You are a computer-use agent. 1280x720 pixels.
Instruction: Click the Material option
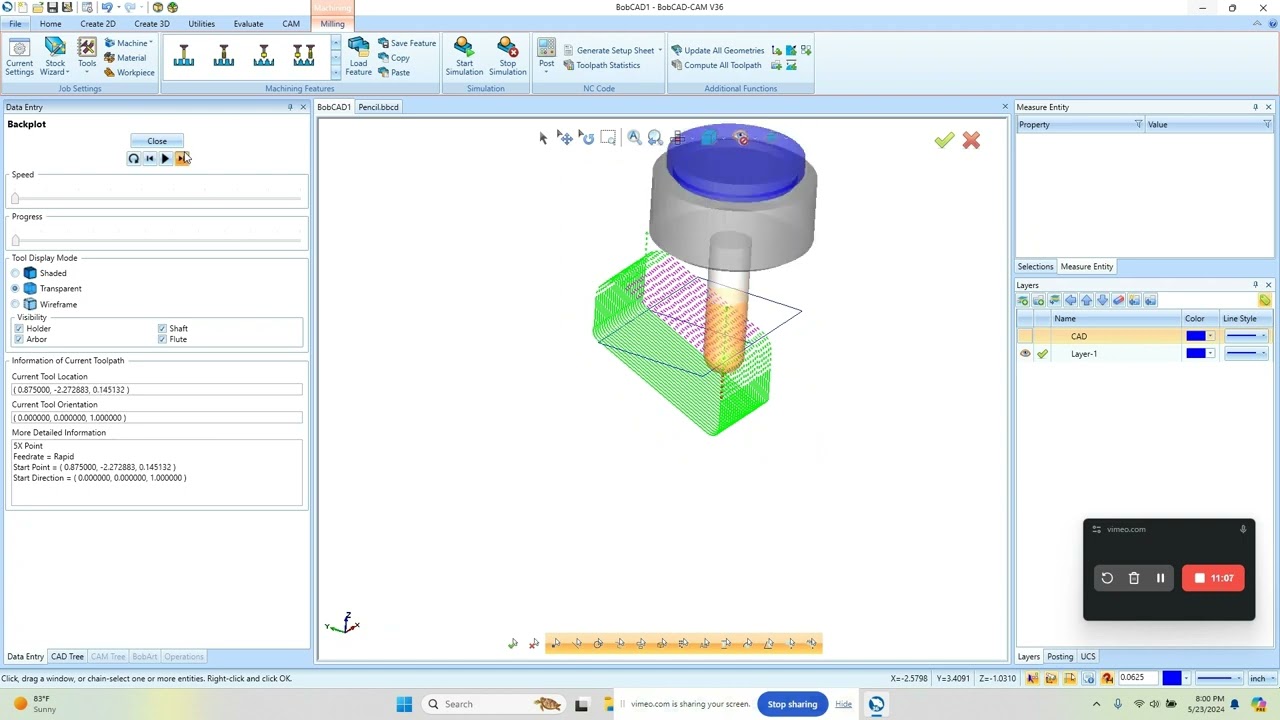[125, 58]
